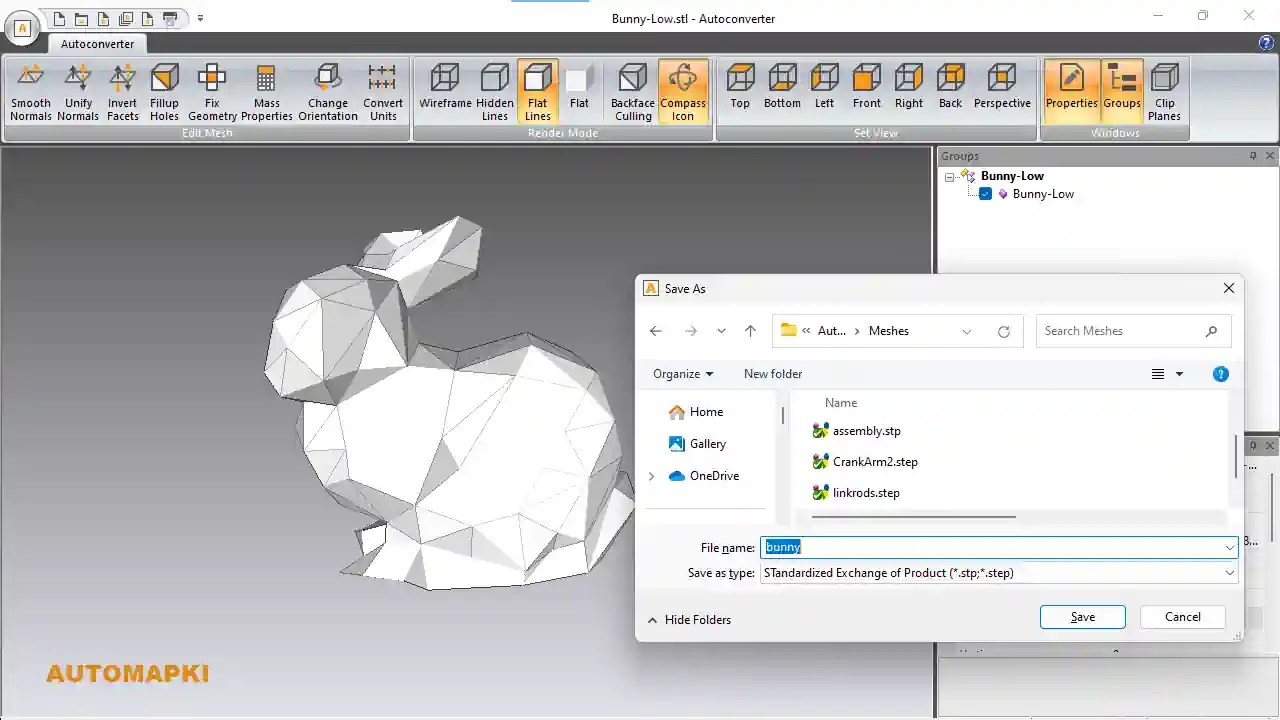Select the Wireframe render mode

pyautogui.click(x=444, y=92)
